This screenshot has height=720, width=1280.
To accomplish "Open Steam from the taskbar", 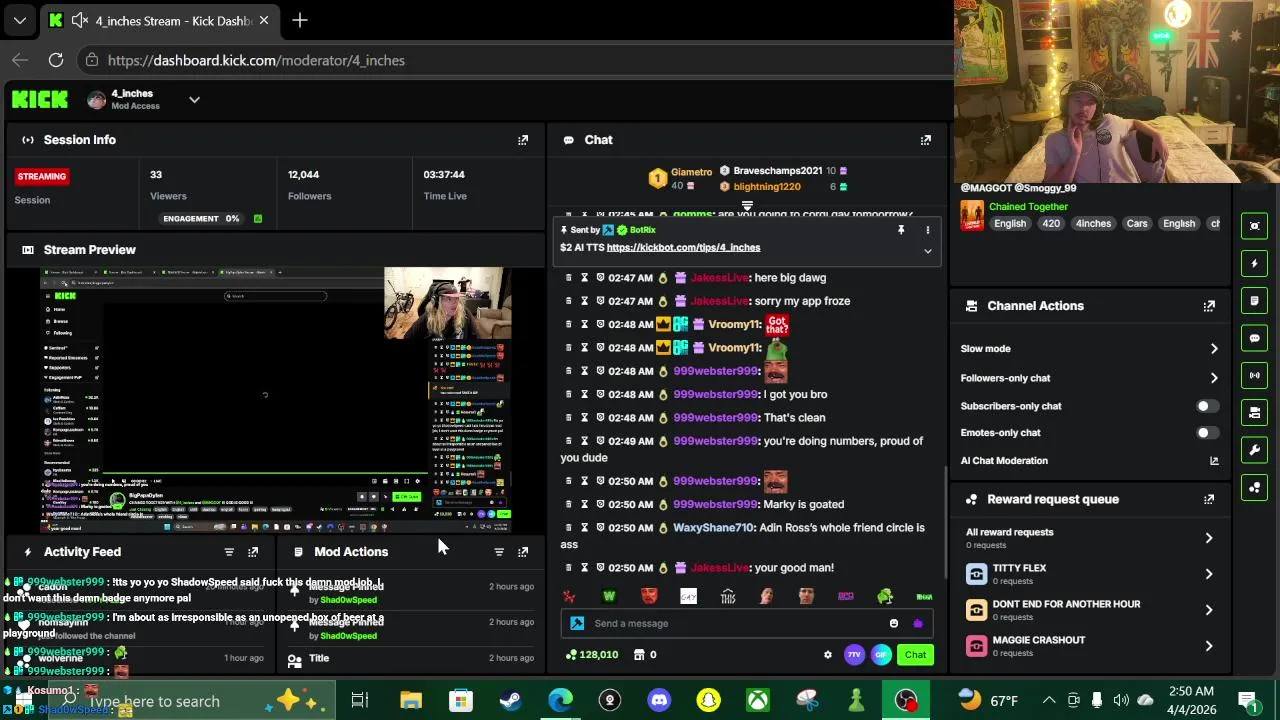I will [x=510, y=700].
